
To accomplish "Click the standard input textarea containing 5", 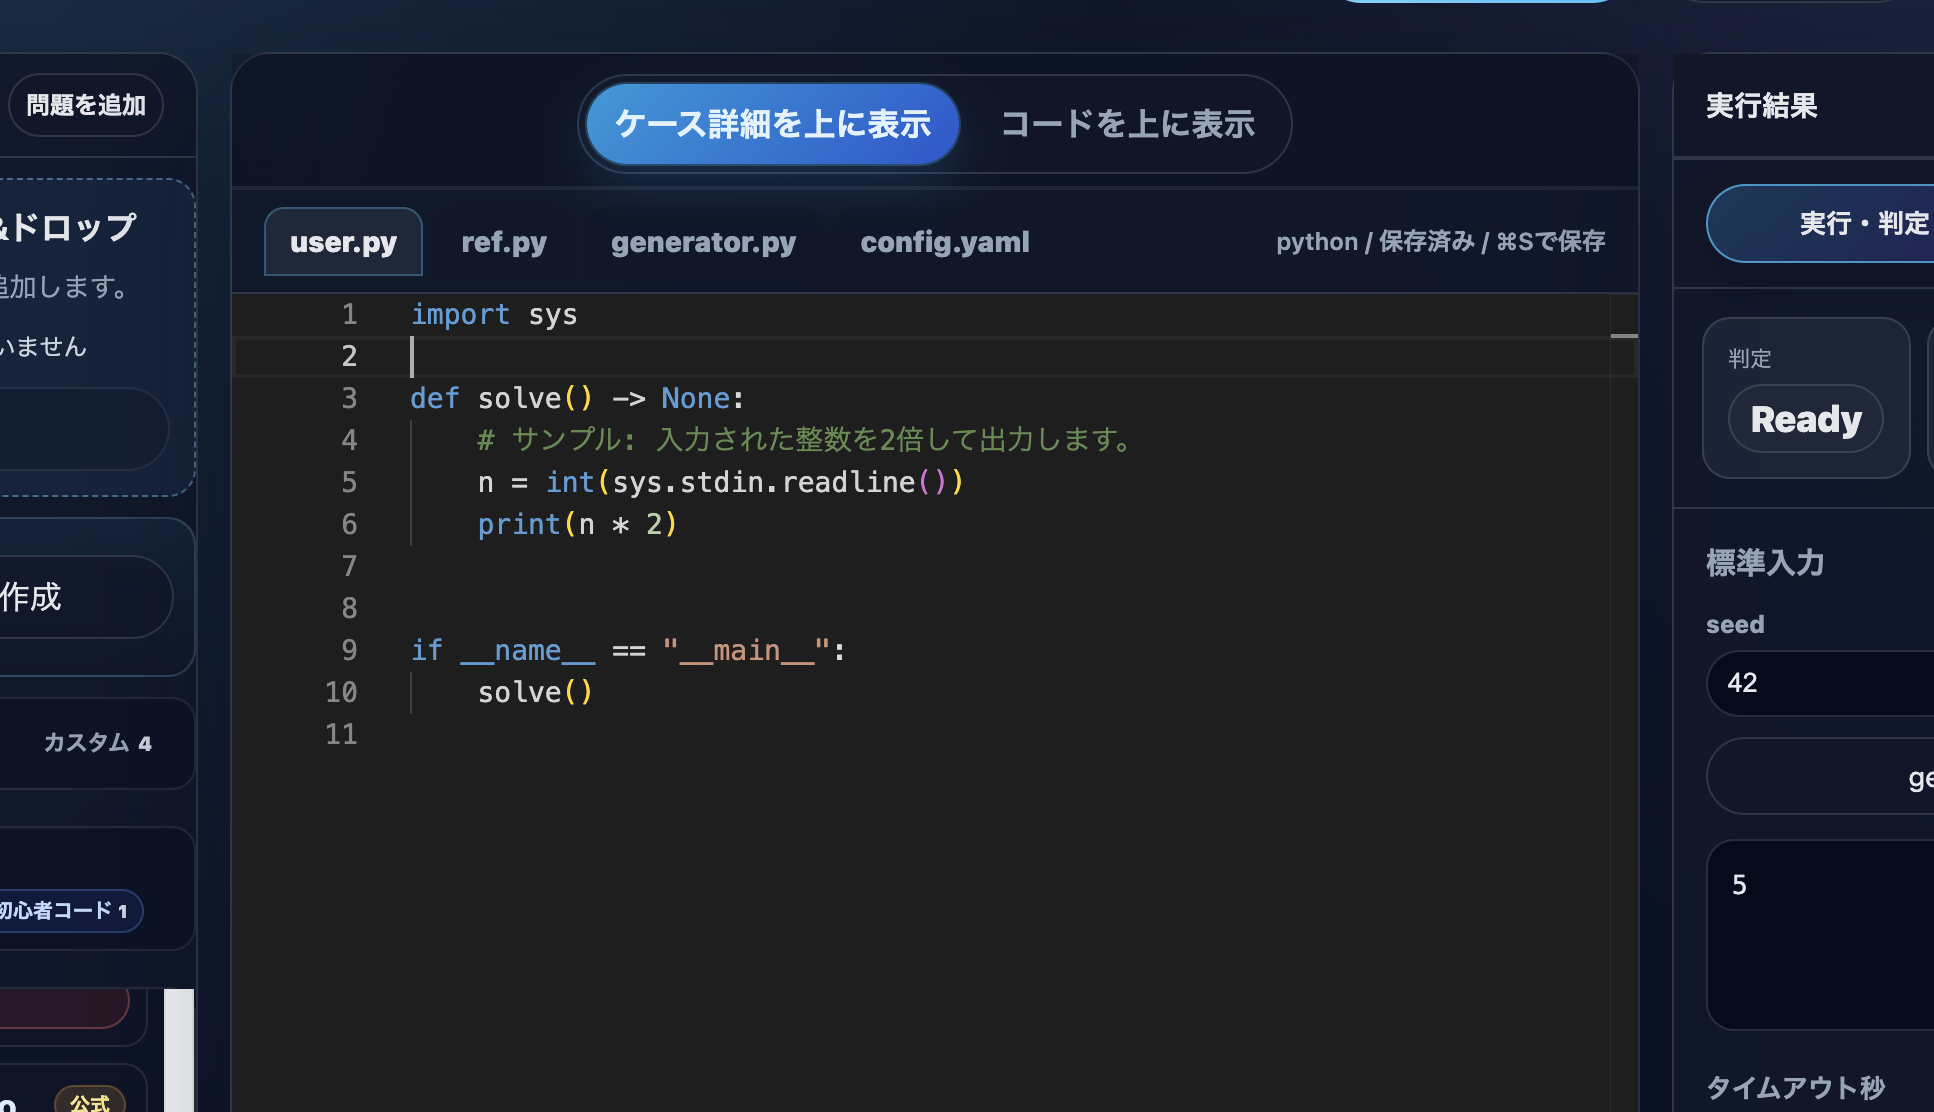I will tap(1822, 935).
